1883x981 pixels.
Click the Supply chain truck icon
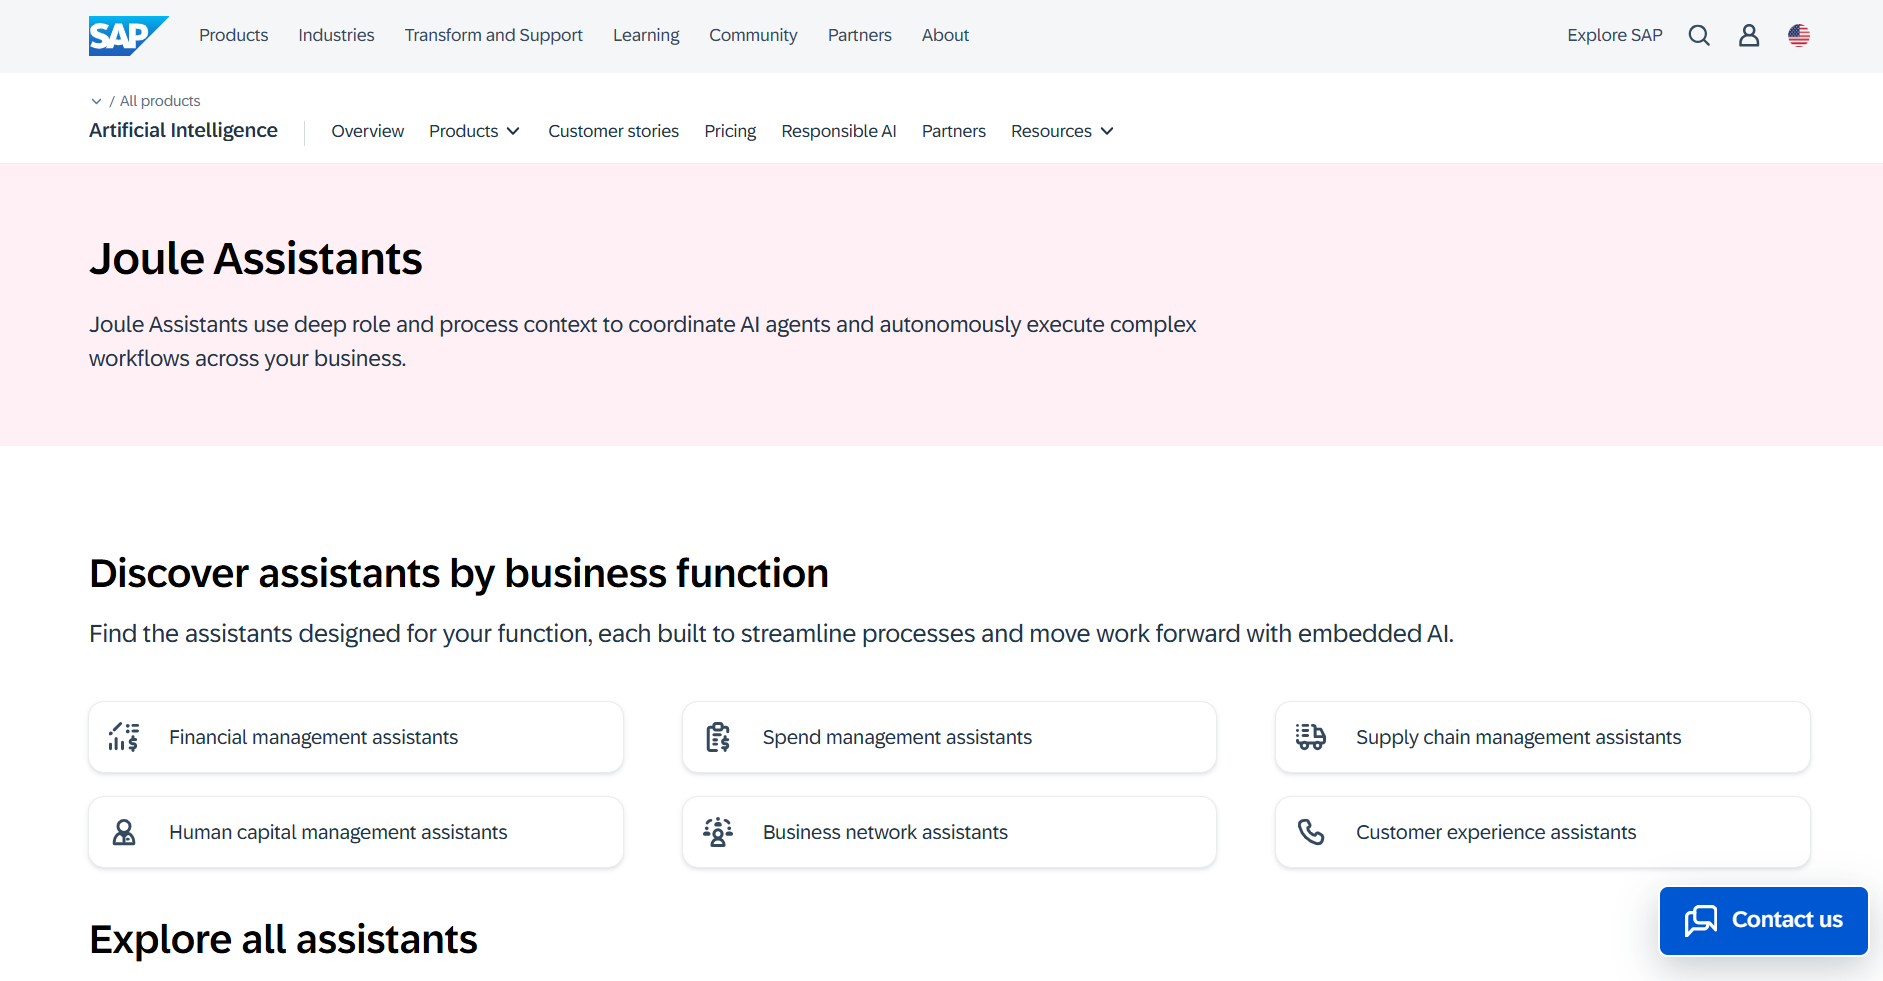coord(1311,737)
